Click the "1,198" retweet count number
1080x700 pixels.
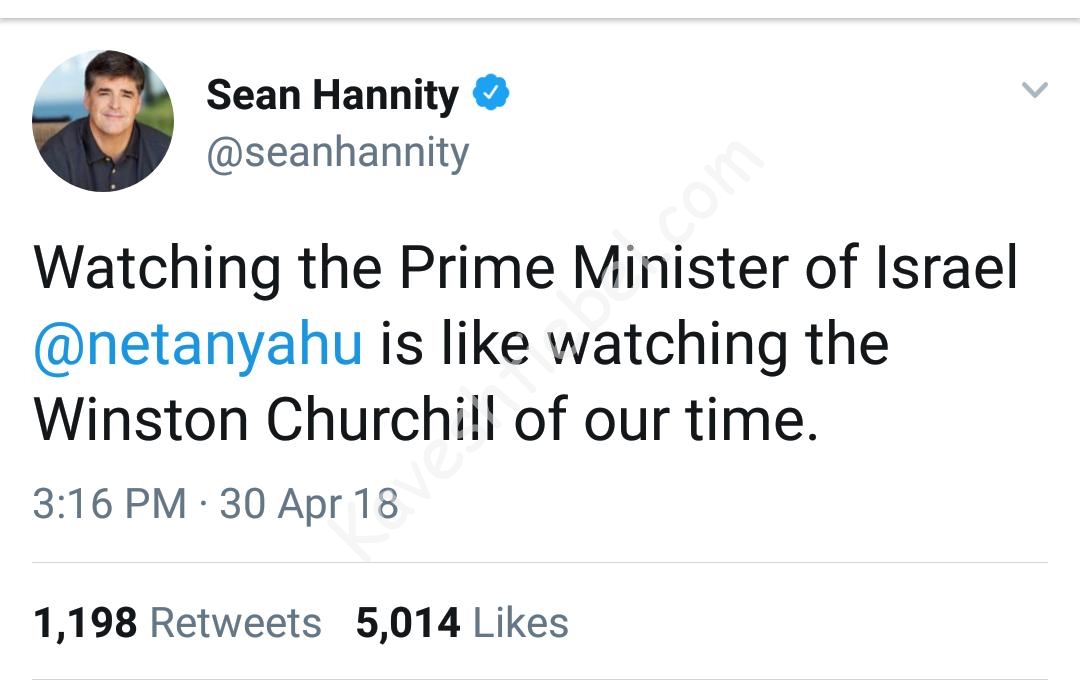pyautogui.click(x=85, y=623)
